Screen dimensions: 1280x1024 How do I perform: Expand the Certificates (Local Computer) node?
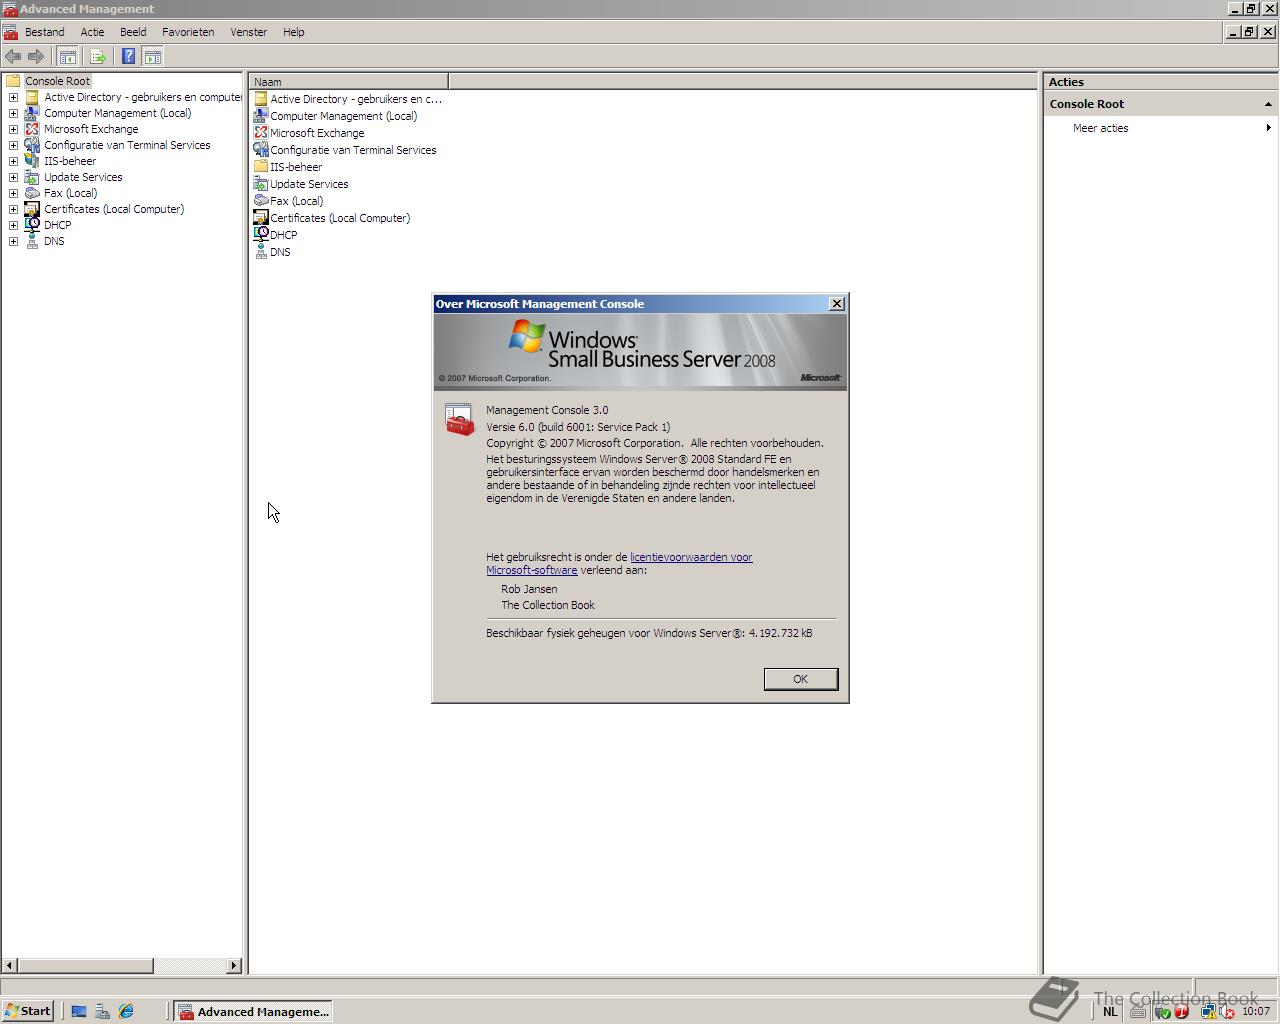coord(13,209)
